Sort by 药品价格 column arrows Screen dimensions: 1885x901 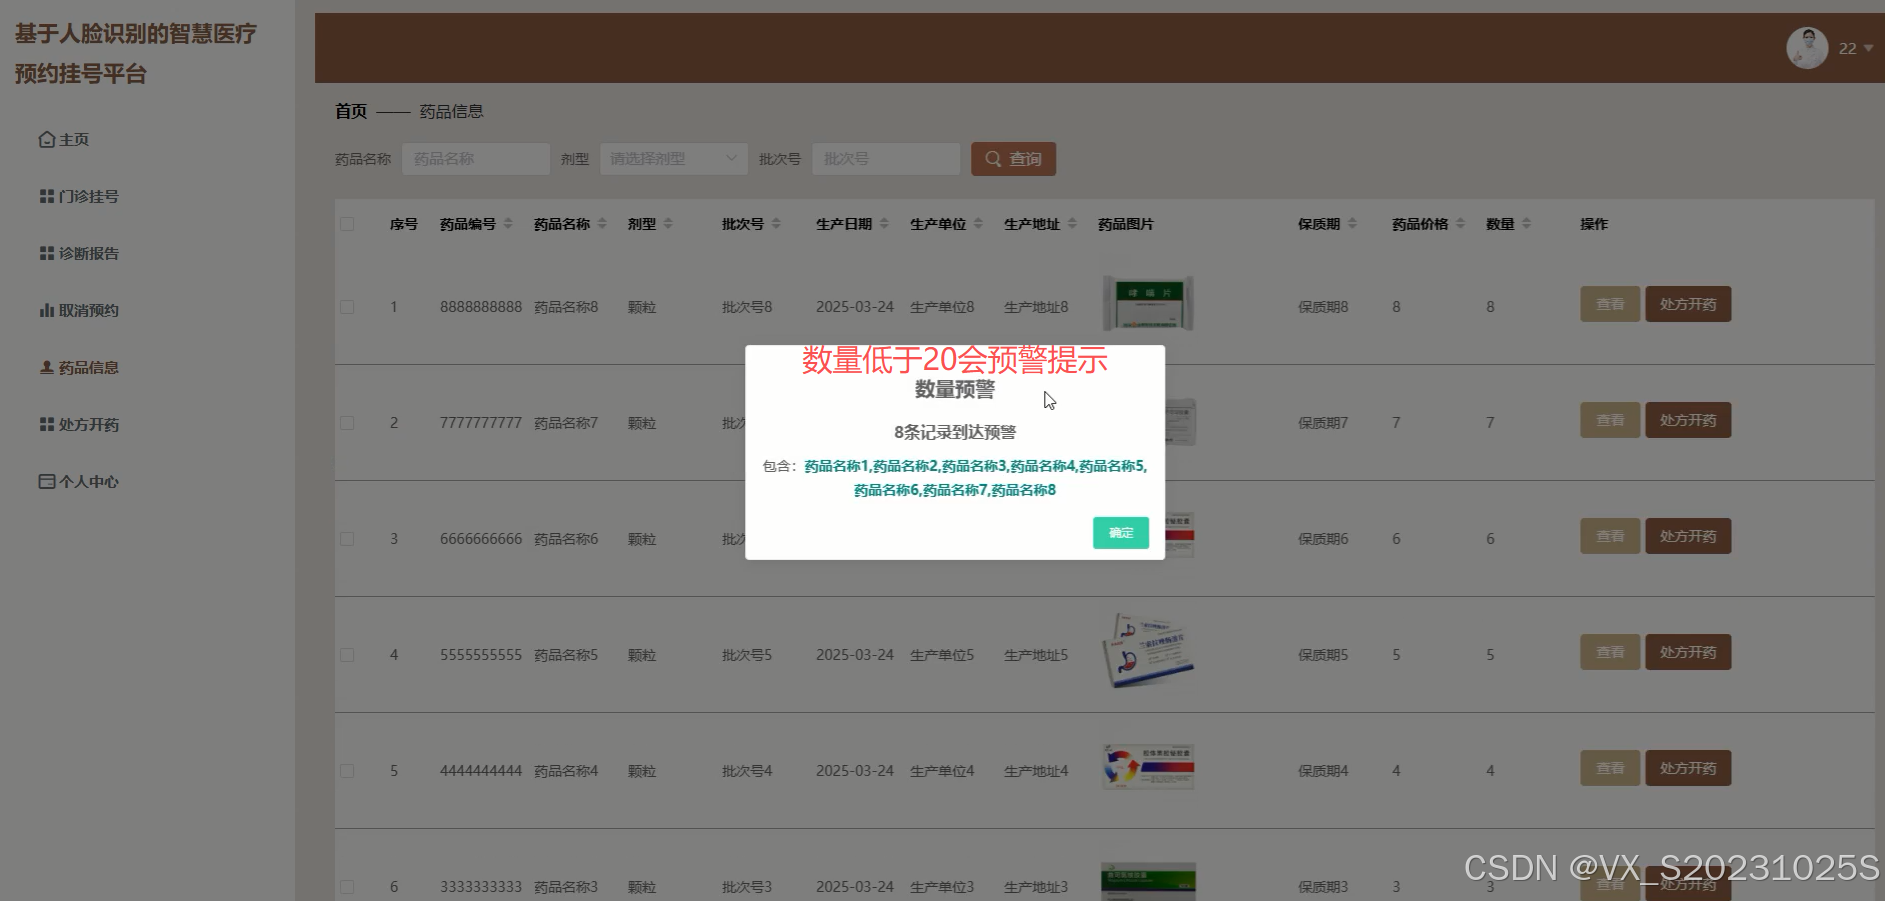pyautogui.click(x=1460, y=224)
